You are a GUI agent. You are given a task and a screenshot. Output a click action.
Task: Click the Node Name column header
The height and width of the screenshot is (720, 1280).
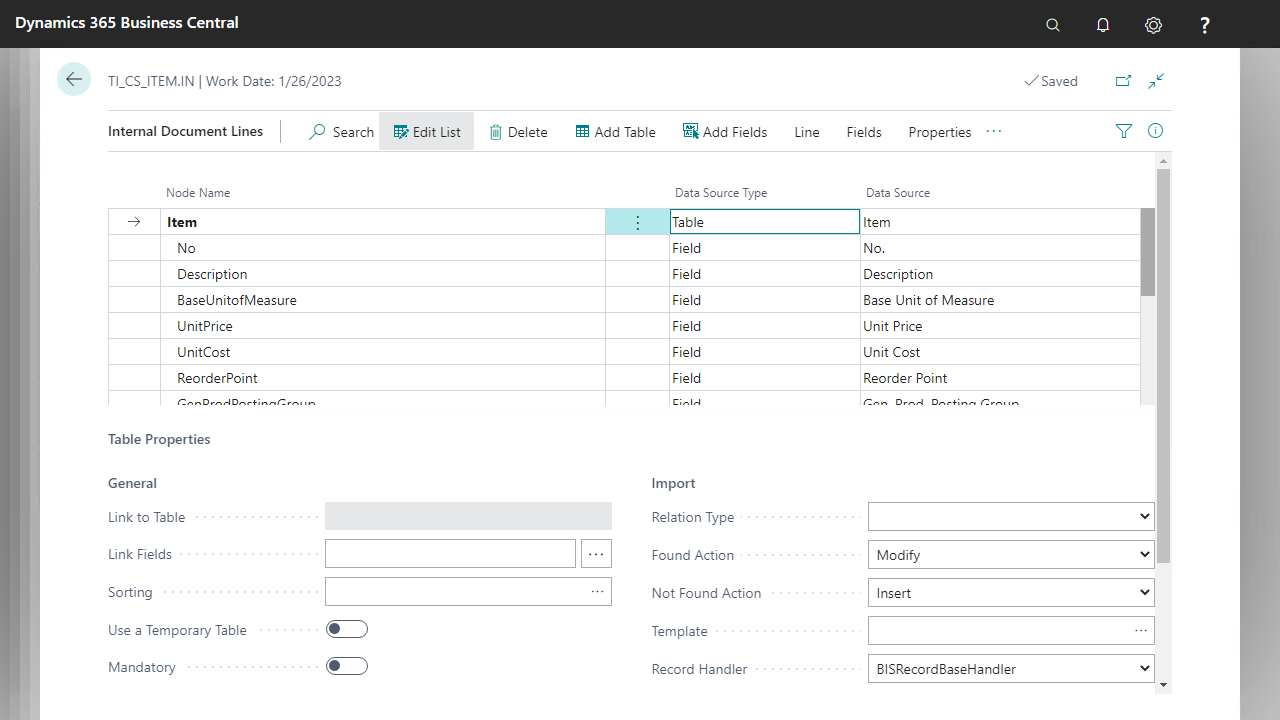coord(198,193)
